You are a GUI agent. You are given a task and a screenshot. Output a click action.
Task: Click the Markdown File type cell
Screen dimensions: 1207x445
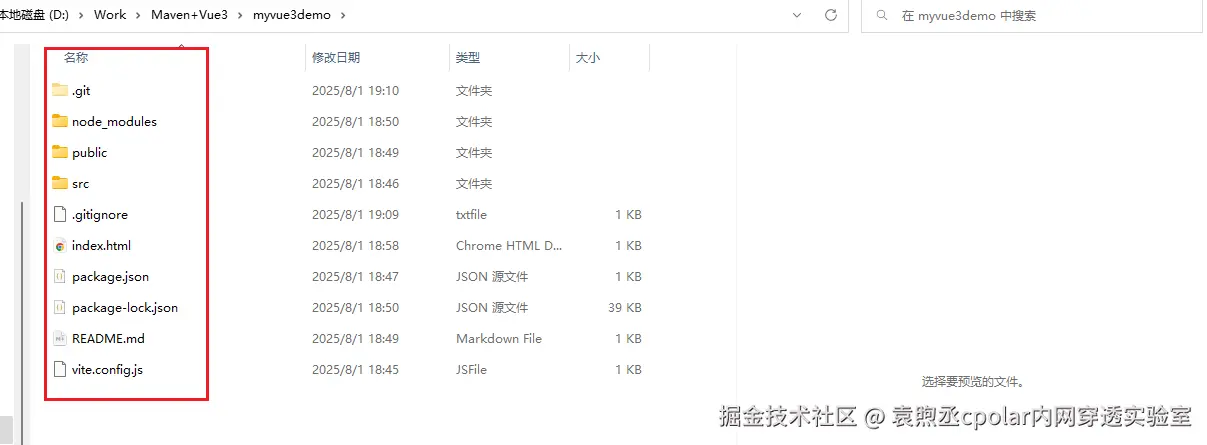pyautogui.click(x=499, y=339)
